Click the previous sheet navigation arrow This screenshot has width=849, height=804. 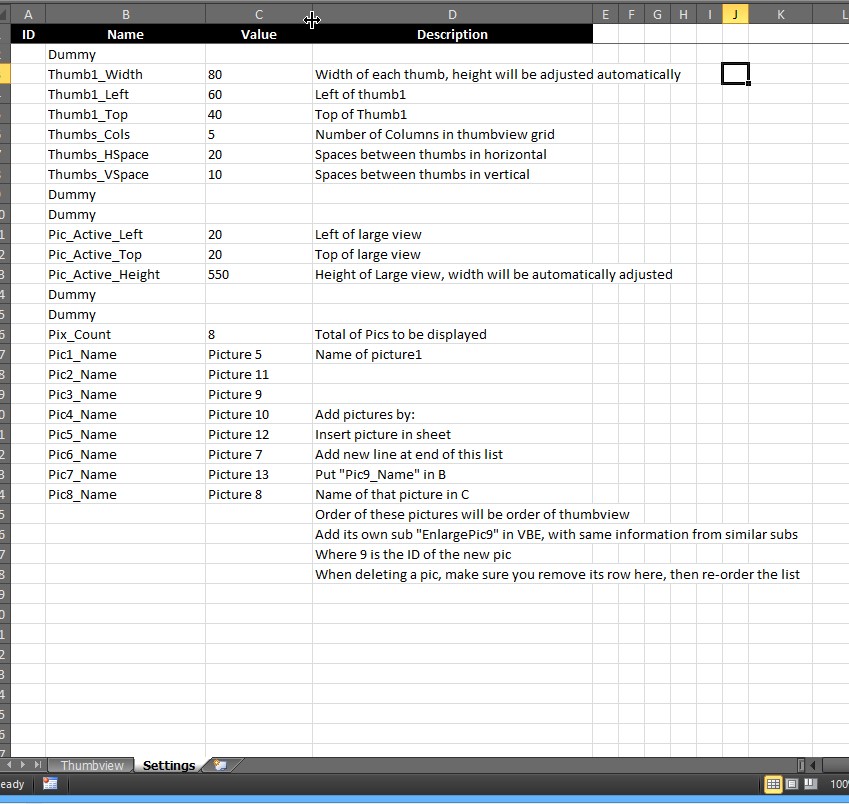pyautogui.click(x=9, y=764)
